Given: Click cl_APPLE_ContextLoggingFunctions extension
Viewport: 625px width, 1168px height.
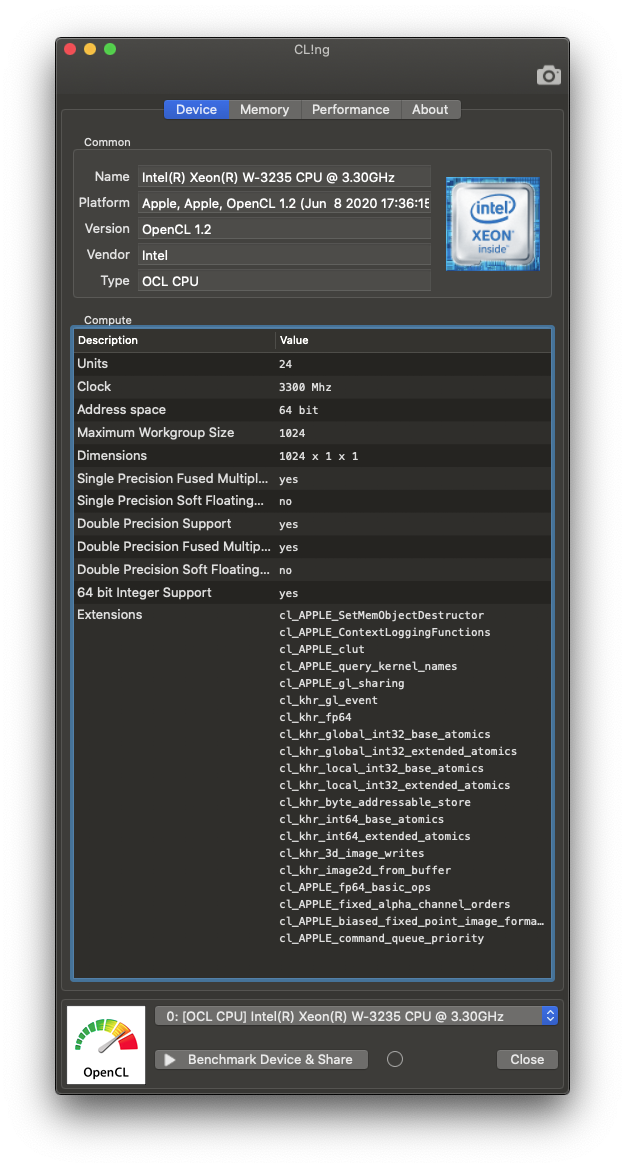Looking at the screenshot, I should coord(385,632).
